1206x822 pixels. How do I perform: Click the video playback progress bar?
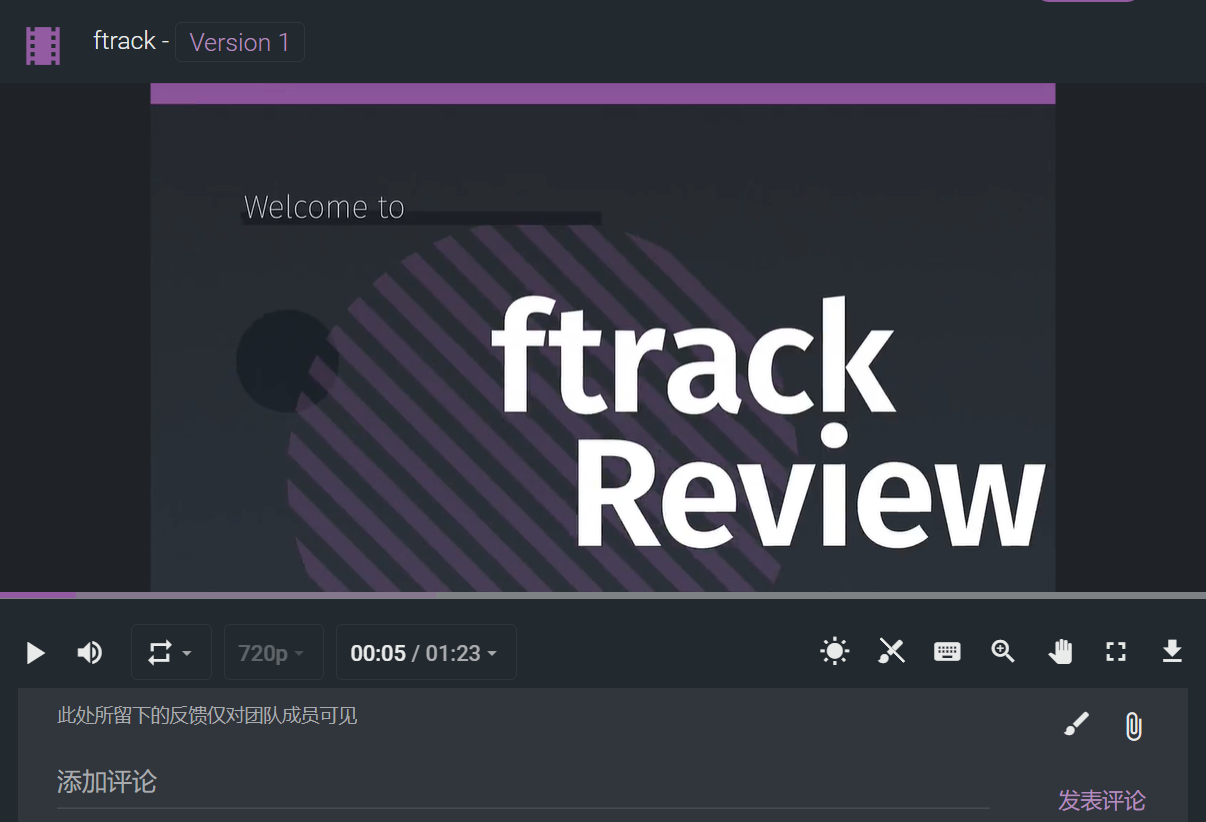[602, 595]
